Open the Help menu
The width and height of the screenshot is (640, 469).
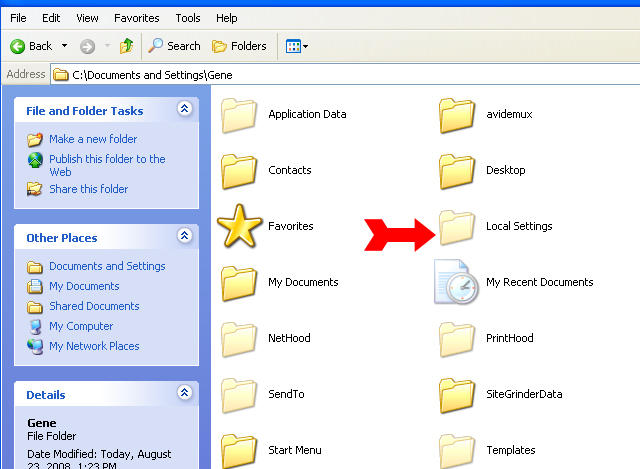tap(227, 18)
